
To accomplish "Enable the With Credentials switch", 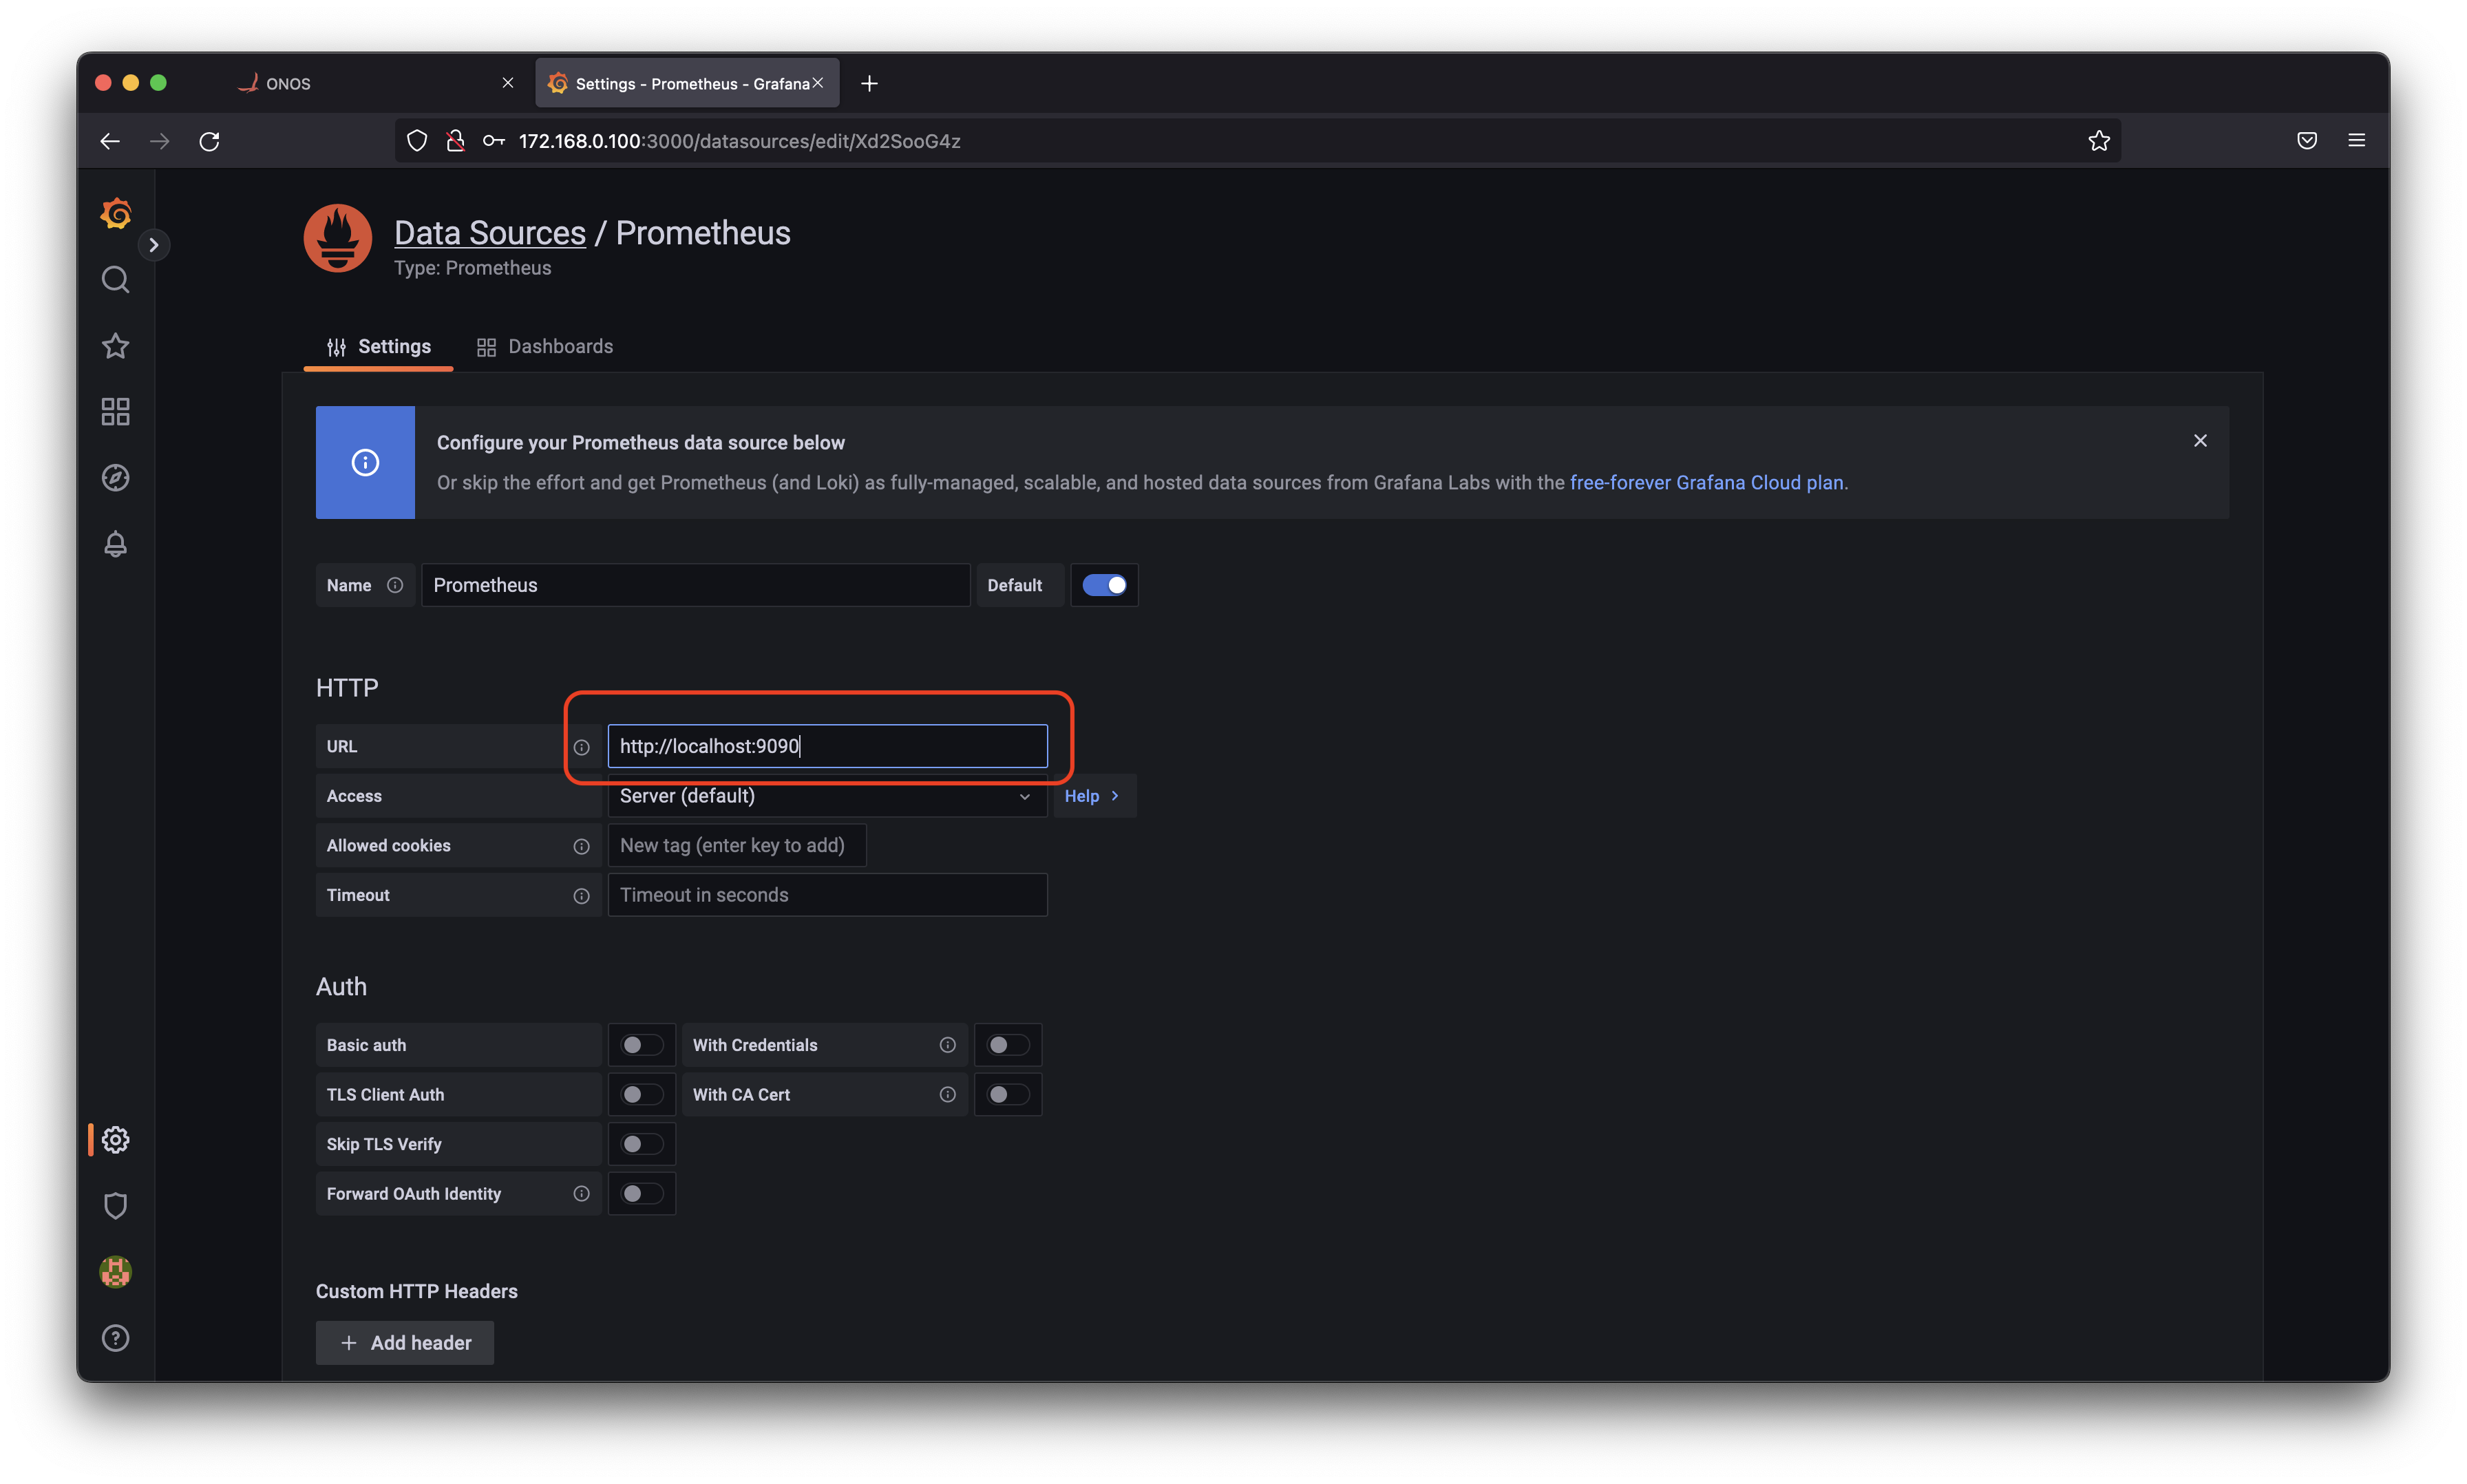I will tap(1007, 1045).
